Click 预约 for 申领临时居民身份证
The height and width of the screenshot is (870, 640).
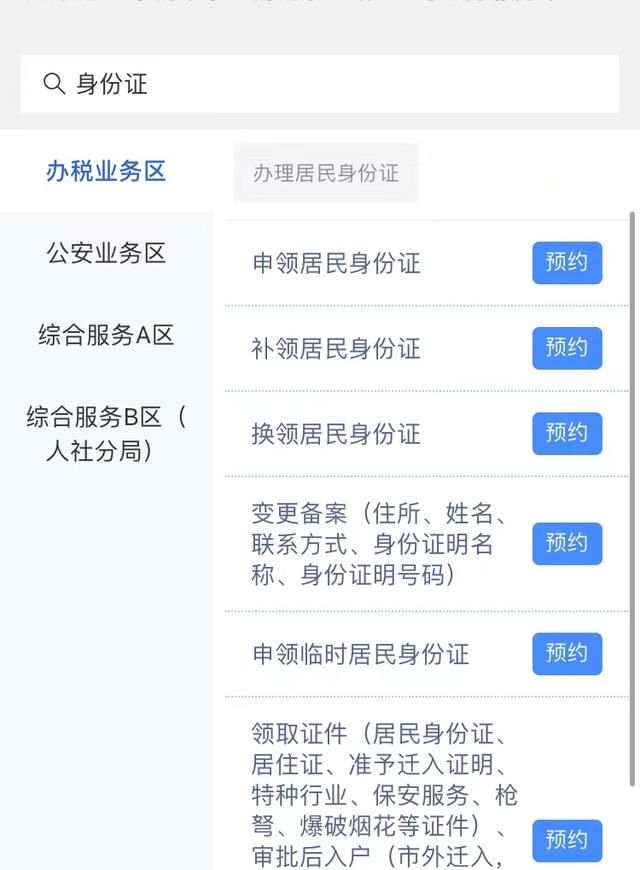tap(567, 654)
